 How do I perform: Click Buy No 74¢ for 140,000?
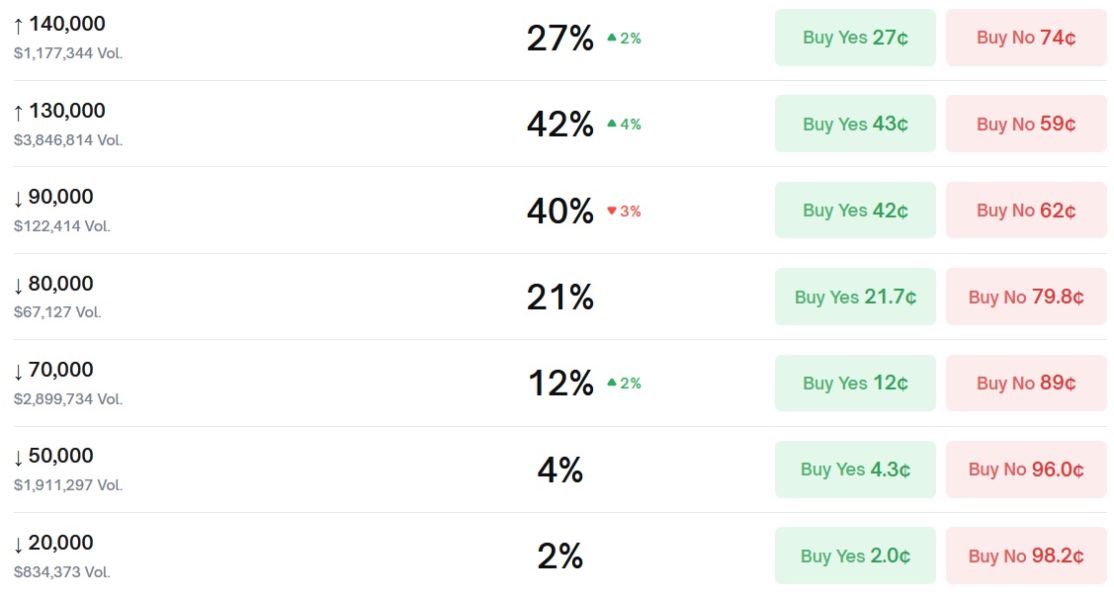click(1026, 38)
